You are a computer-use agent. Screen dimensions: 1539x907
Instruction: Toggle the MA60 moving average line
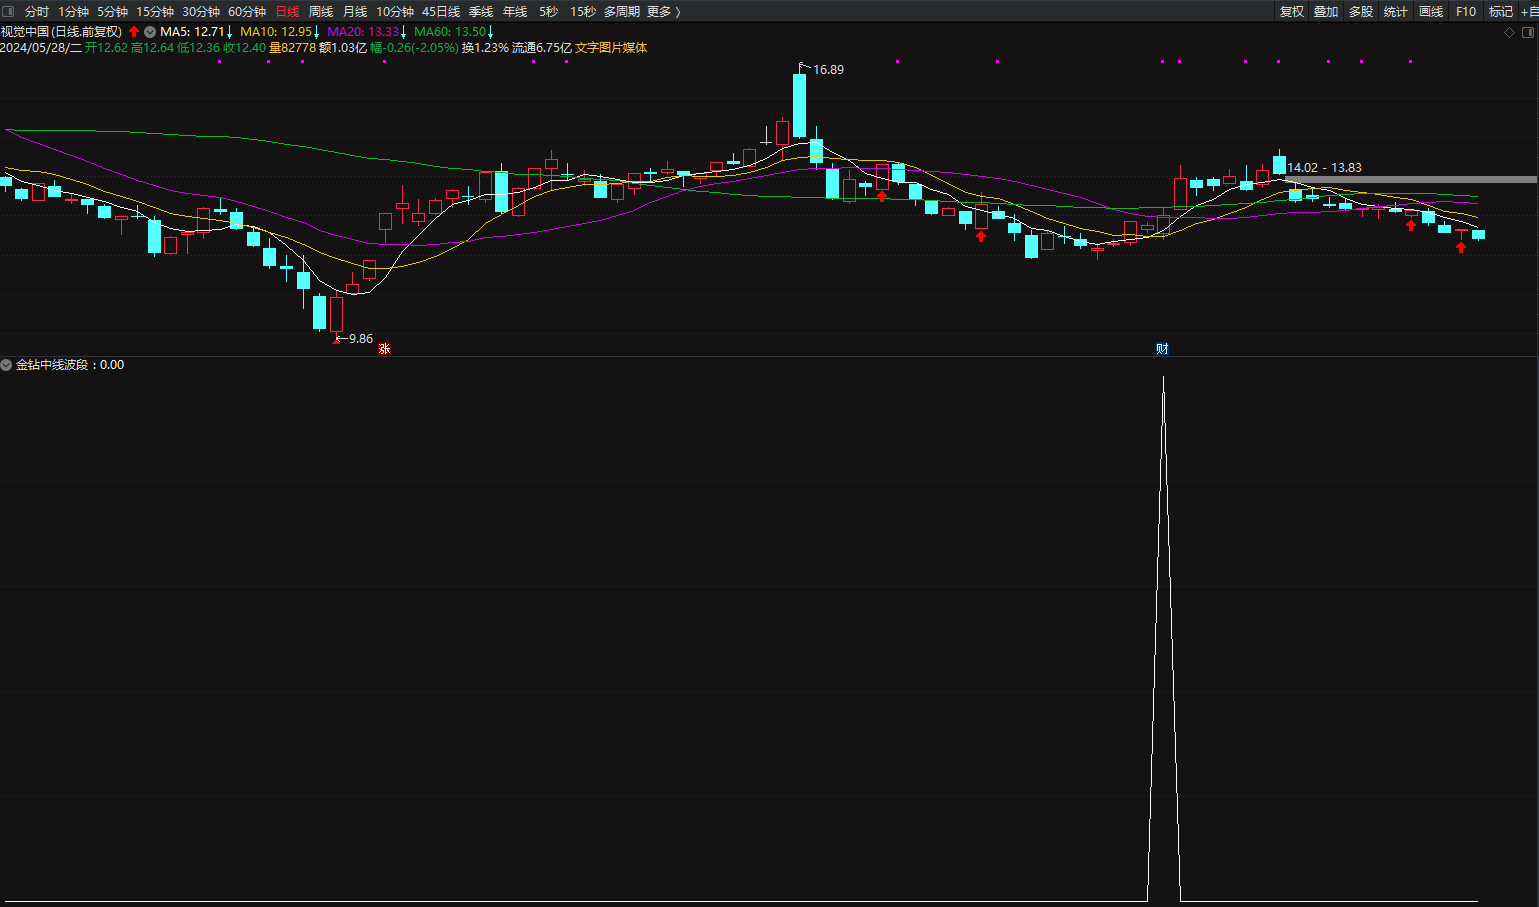click(x=450, y=32)
